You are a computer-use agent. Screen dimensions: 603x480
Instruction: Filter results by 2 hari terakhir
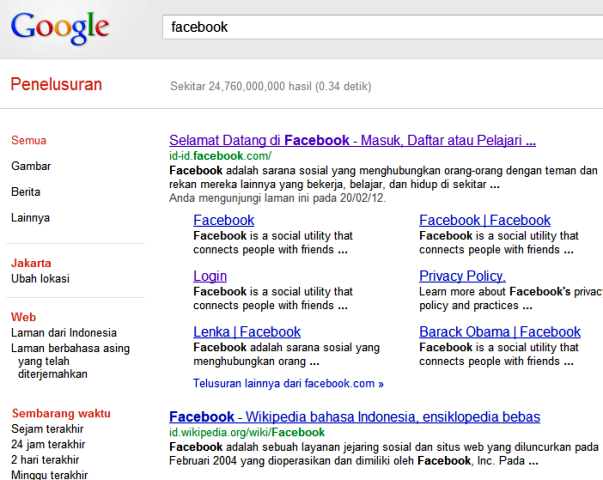tap(44, 460)
